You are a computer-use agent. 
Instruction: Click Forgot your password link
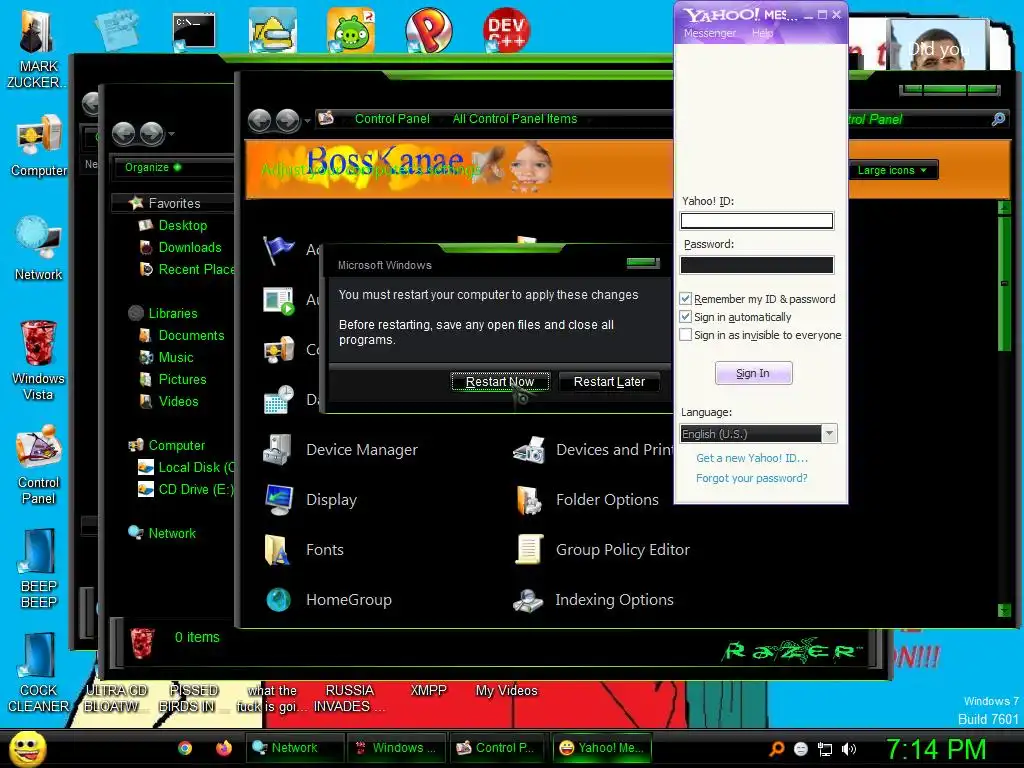[752, 478]
